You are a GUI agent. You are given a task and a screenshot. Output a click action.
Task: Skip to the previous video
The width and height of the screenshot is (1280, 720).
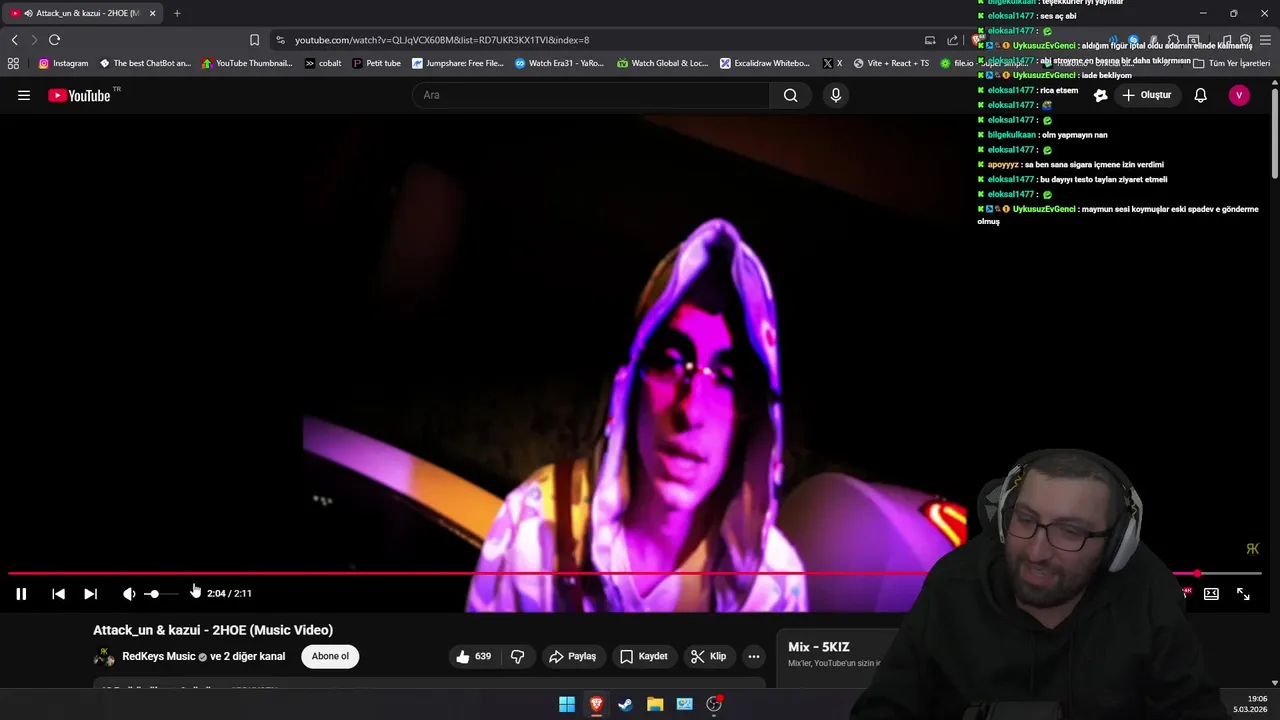click(x=58, y=594)
